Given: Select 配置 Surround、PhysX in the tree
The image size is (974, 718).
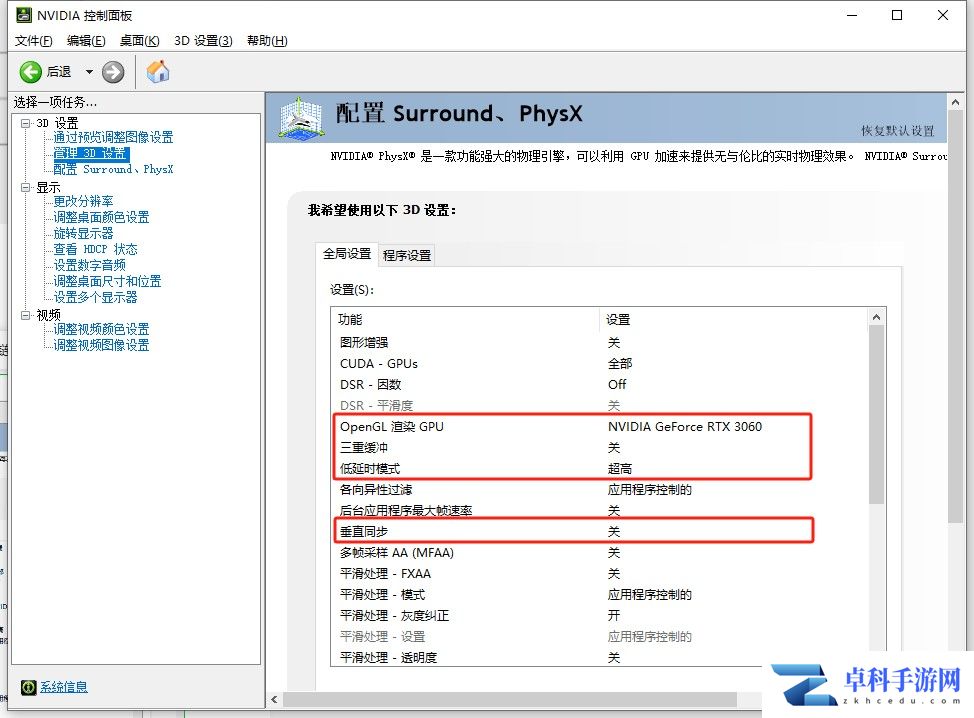Looking at the screenshot, I should 113,169.
